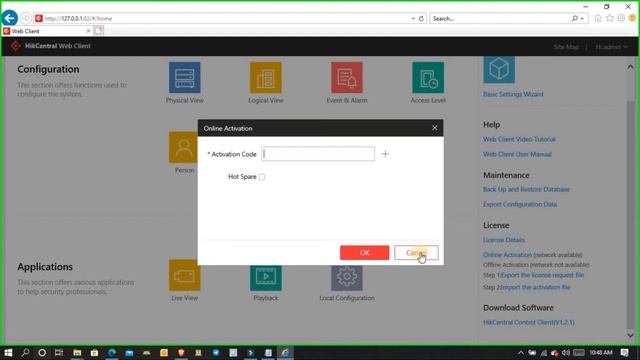Image resolution: width=640 pixels, height=360 pixels.
Task: Click the page scrollbar down arrow
Action: coord(631,336)
